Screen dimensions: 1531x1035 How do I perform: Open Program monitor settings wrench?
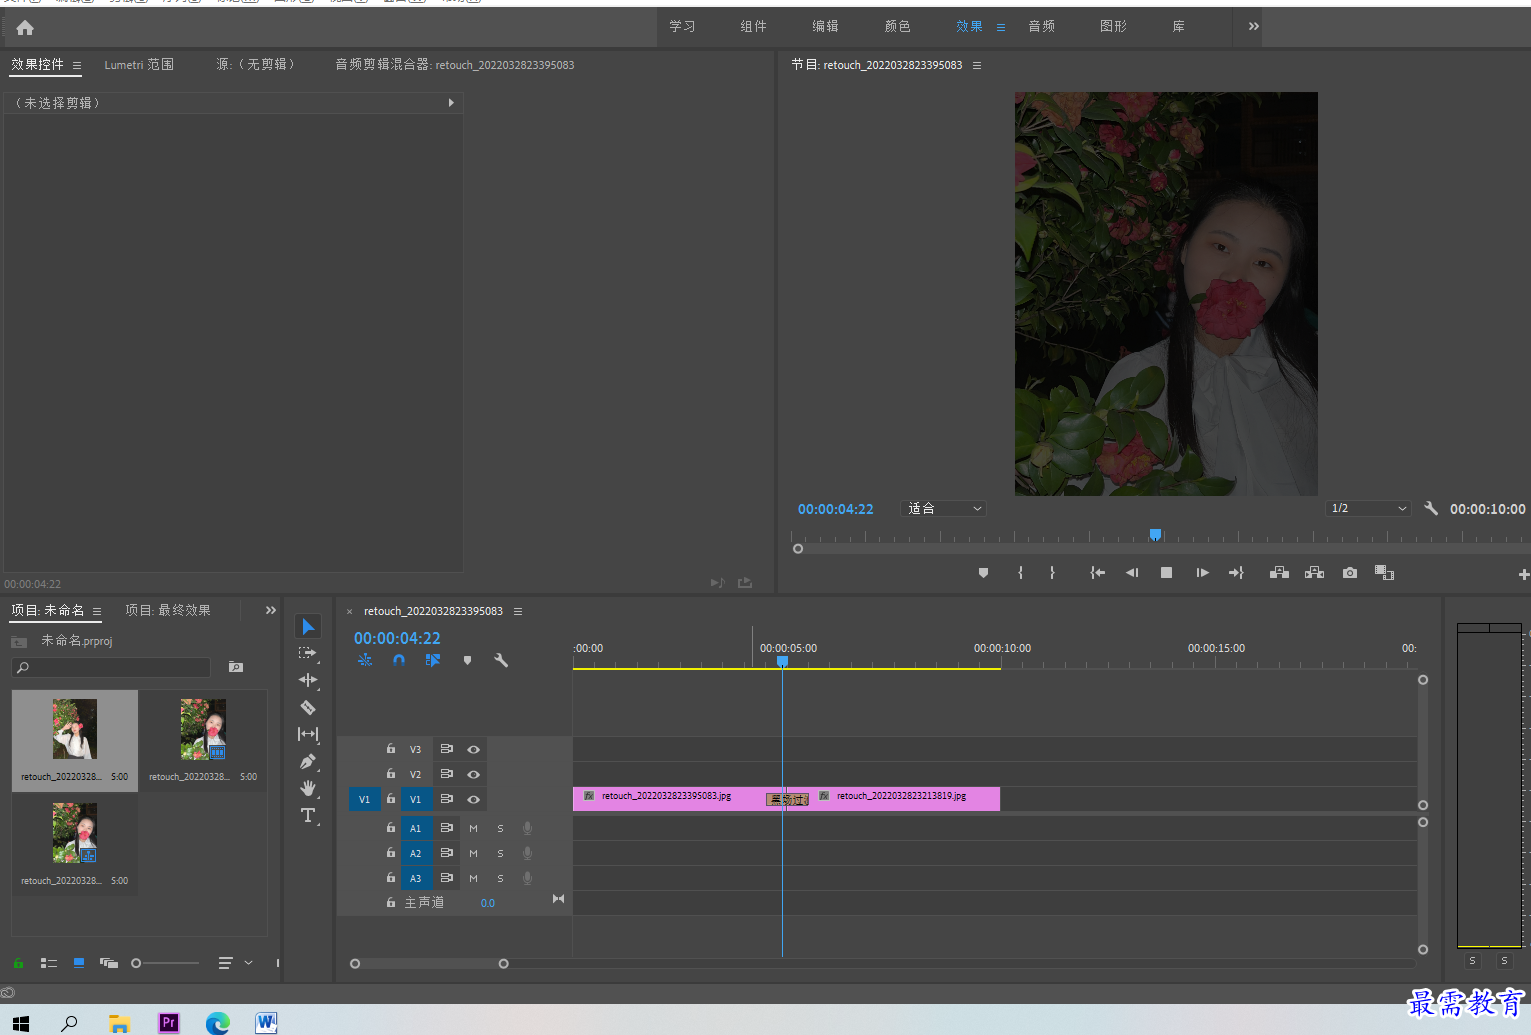coord(1431,508)
